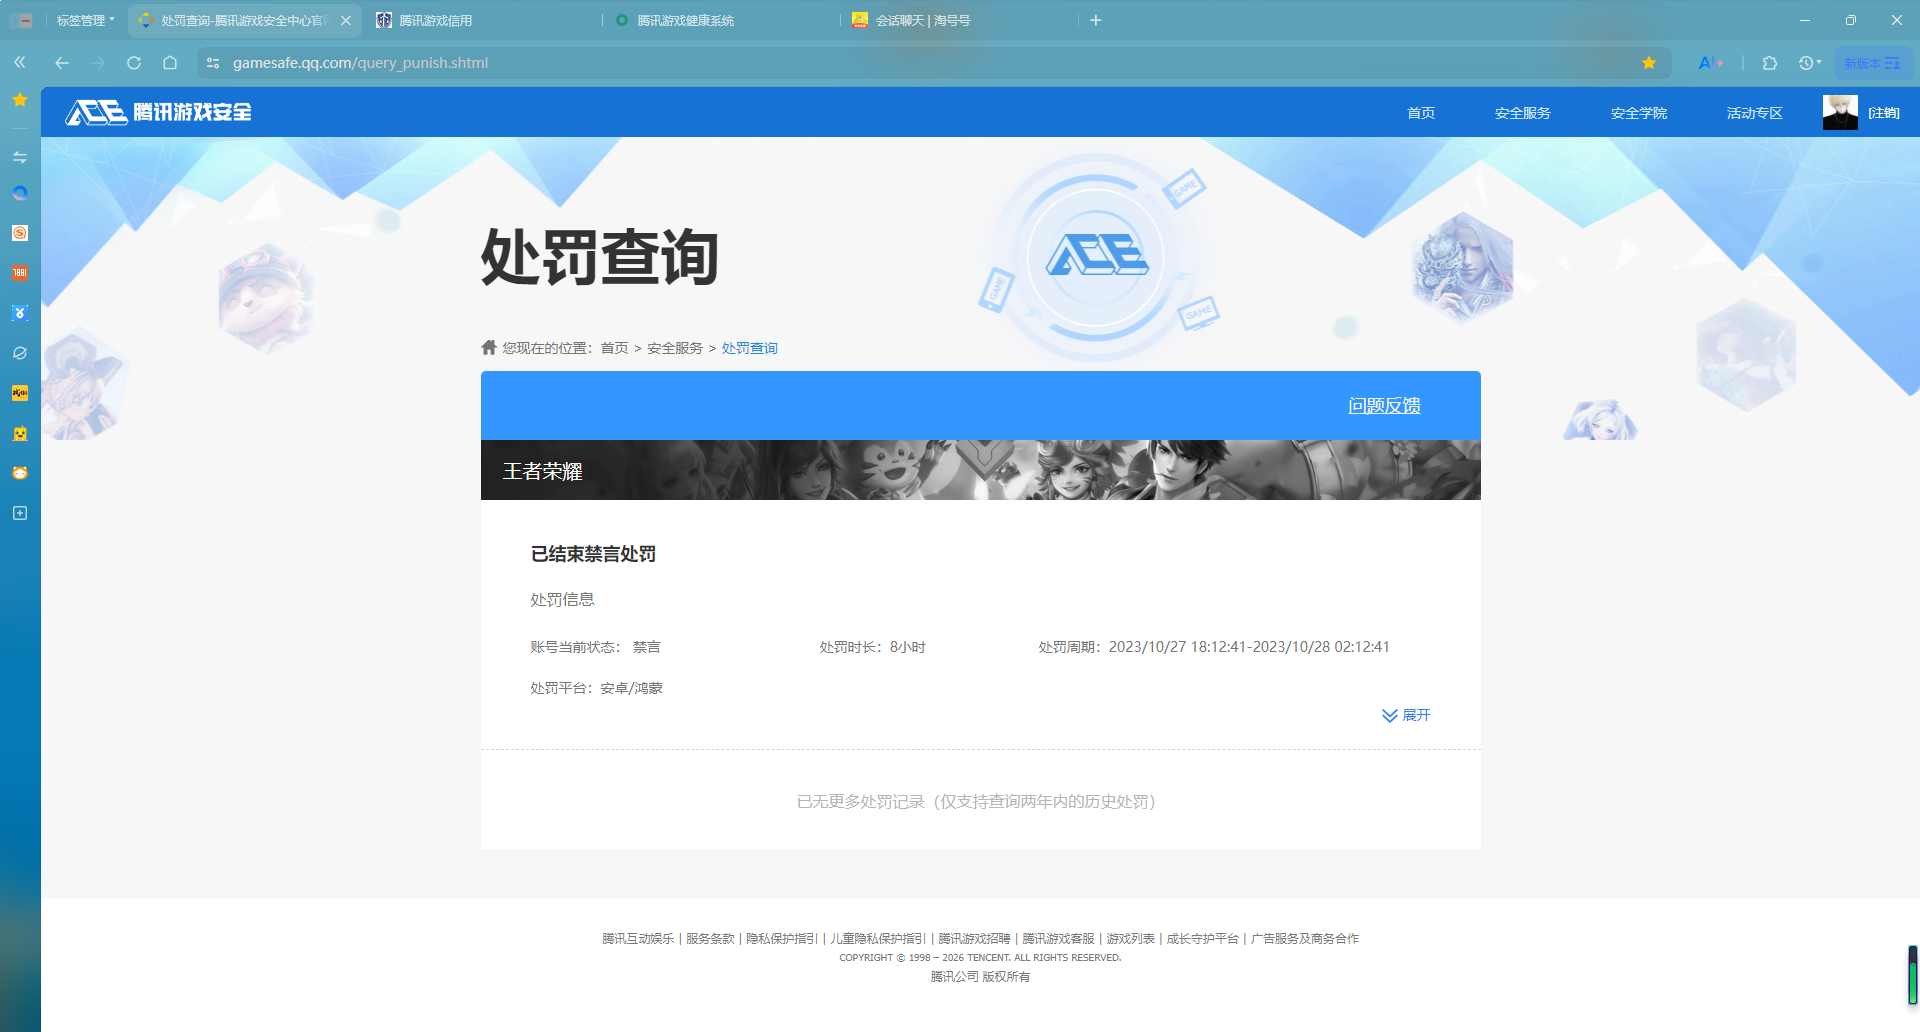Open the blue square app sidebar shortcut

20,313
